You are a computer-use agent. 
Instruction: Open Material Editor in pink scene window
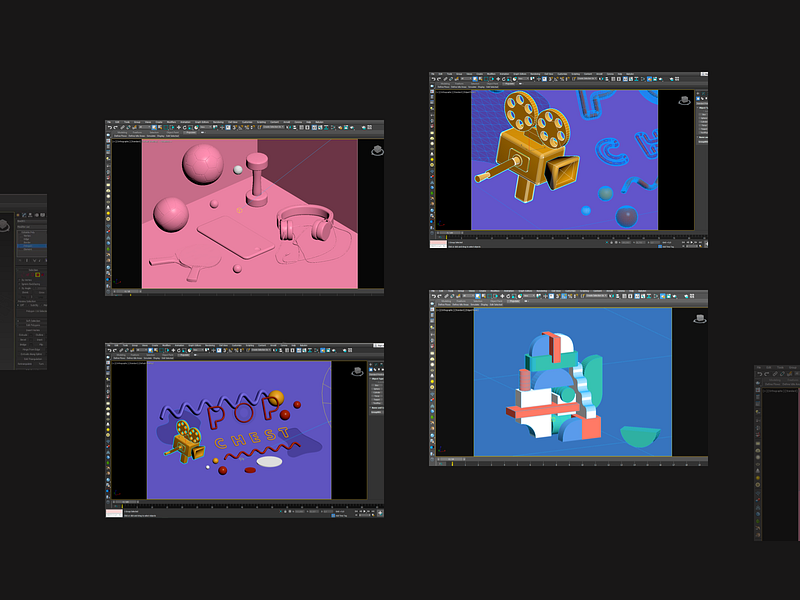[333, 128]
